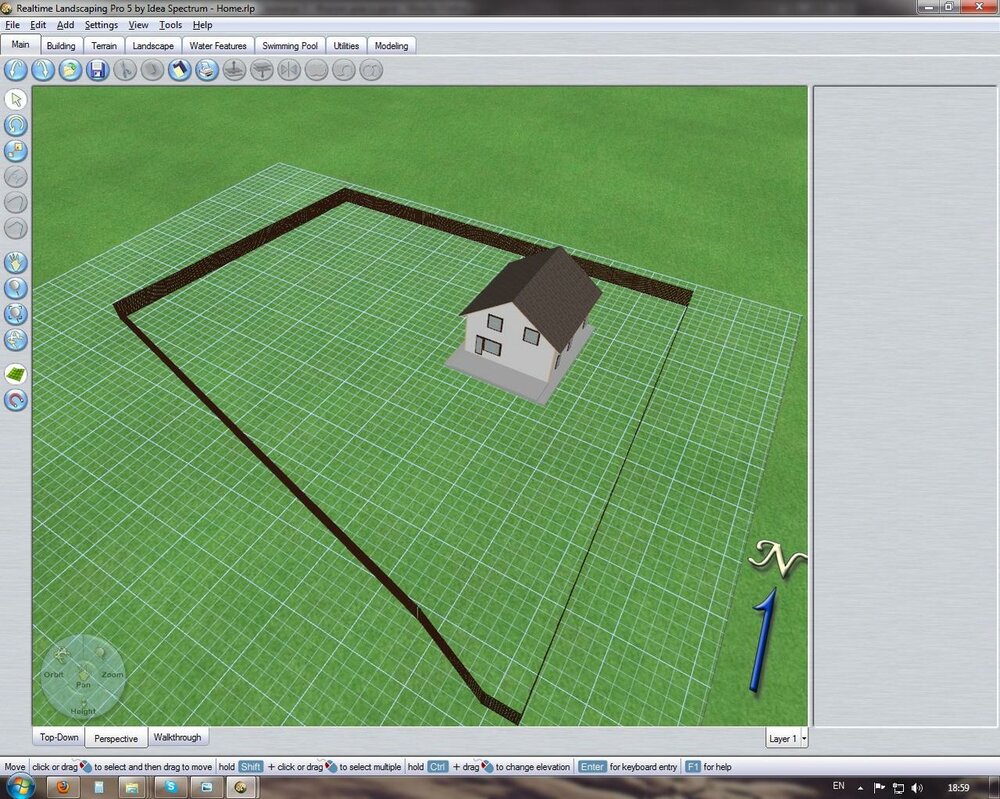Viewport: 1000px width, 799px height.
Task: Open the Add menu
Action: [65, 24]
